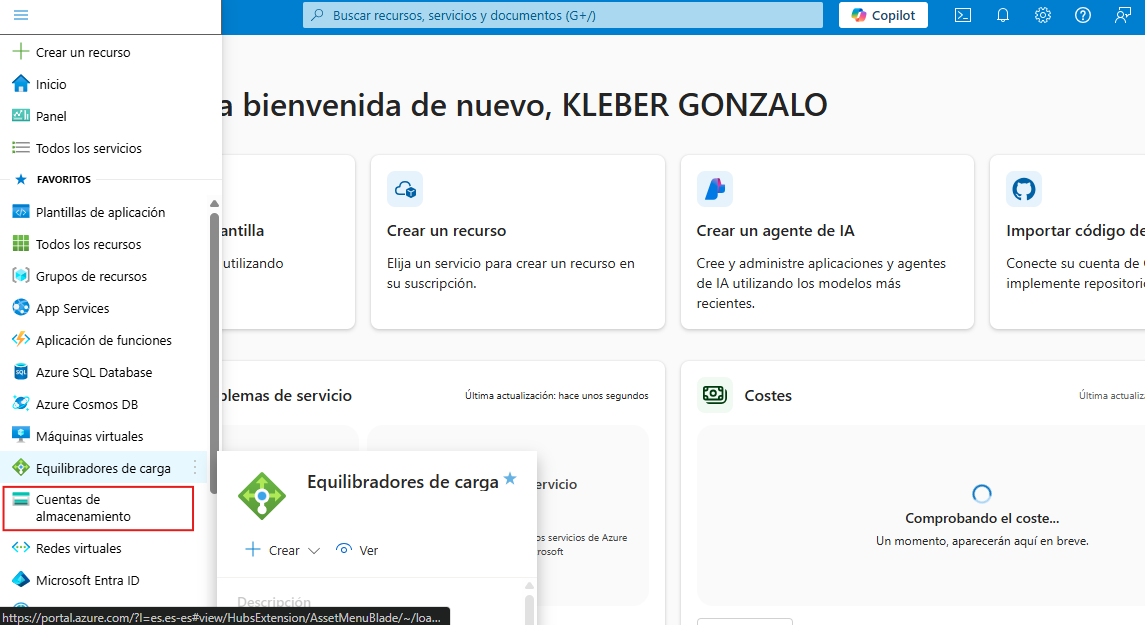Go to Inicio home icon
Image resolution: width=1145 pixels, height=625 pixels.
coord(21,84)
